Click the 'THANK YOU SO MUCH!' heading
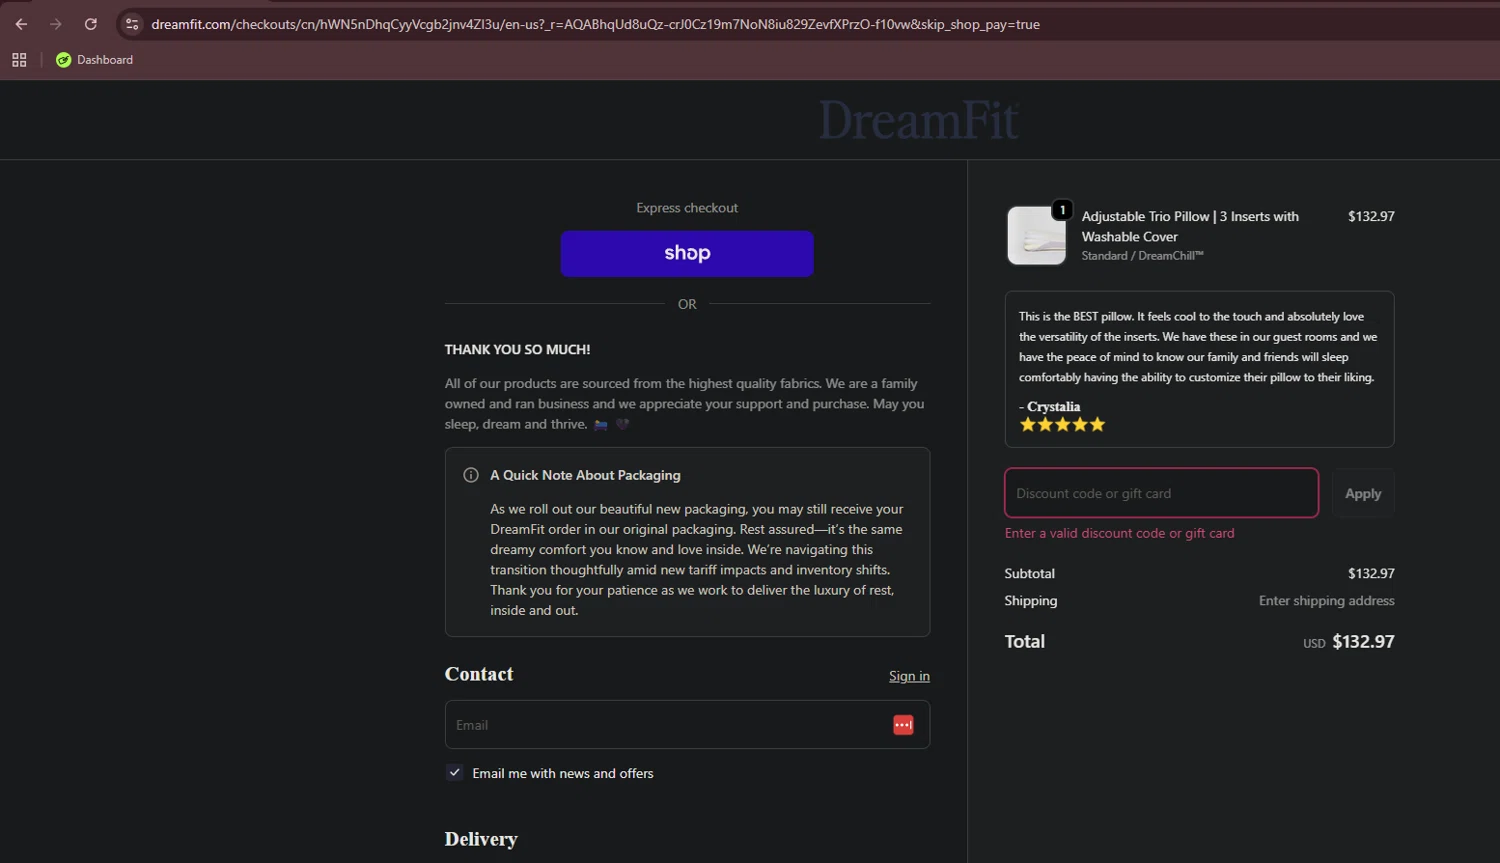The image size is (1500, 863). pyautogui.click(x=517, y=350)
